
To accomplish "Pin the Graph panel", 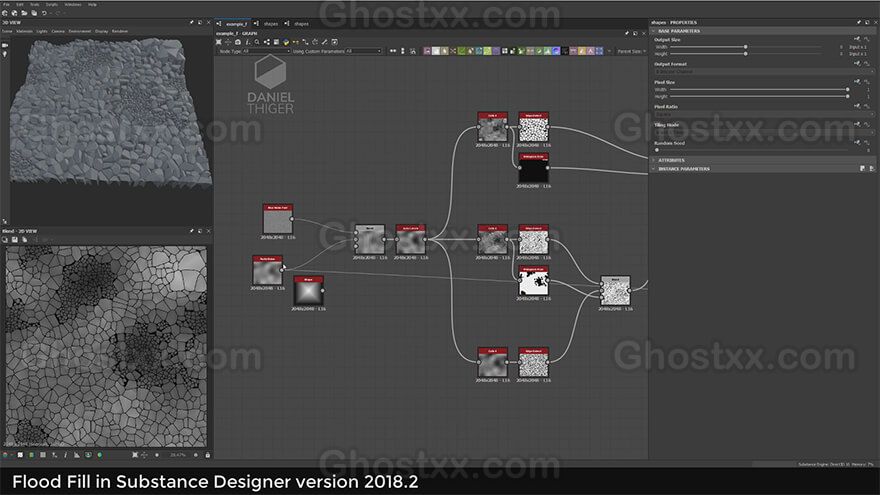I will [627, 34].
